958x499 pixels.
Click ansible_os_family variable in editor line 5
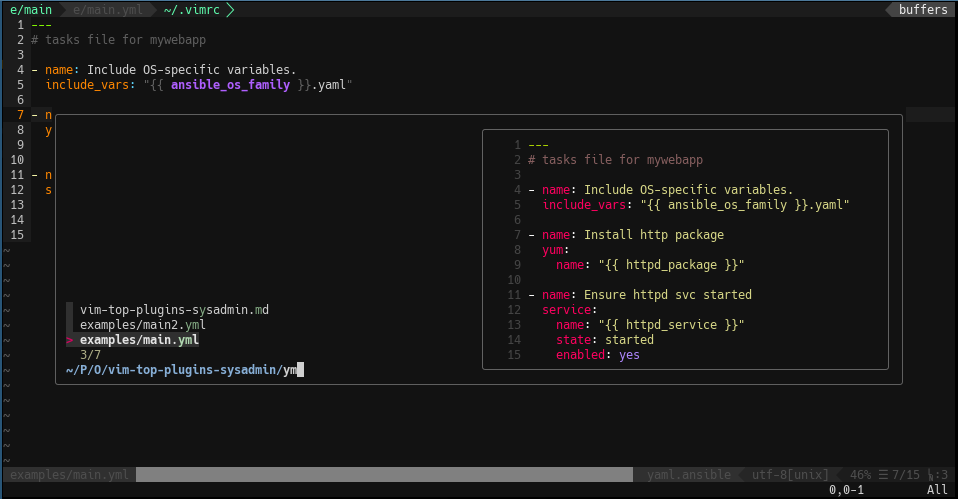coord(223,85)
